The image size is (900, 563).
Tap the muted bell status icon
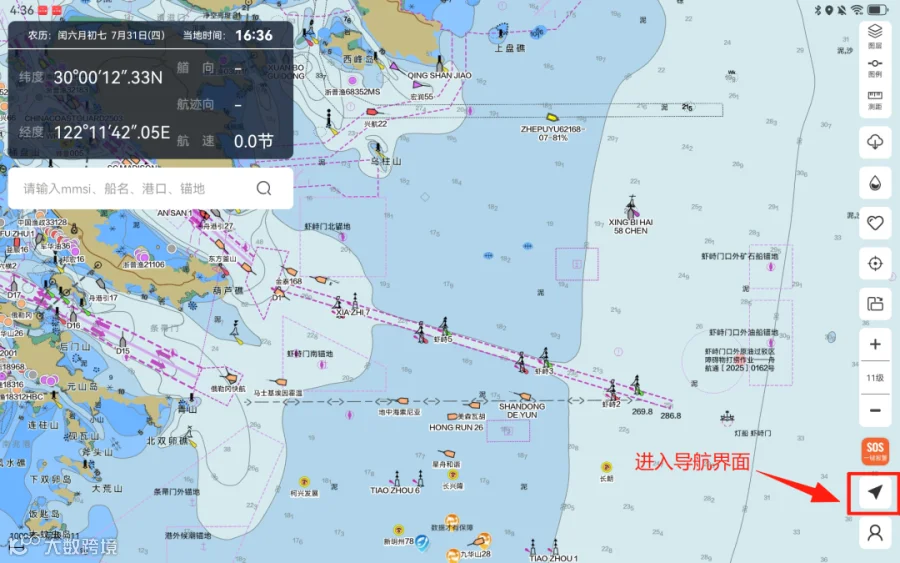point(842,10)
